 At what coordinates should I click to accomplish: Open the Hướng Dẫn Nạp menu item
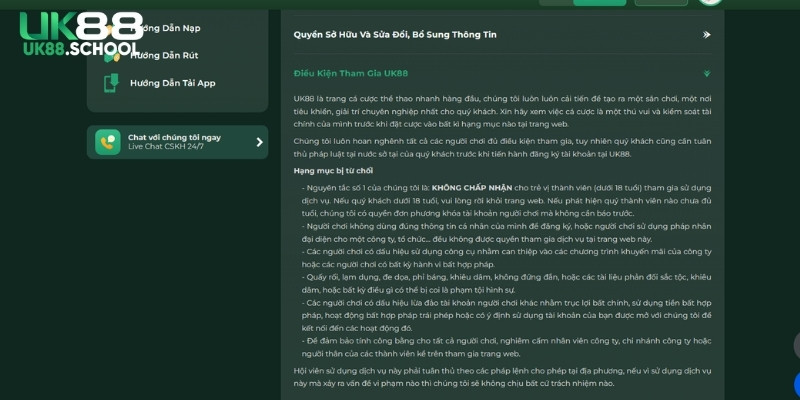[x=165, y=28]
